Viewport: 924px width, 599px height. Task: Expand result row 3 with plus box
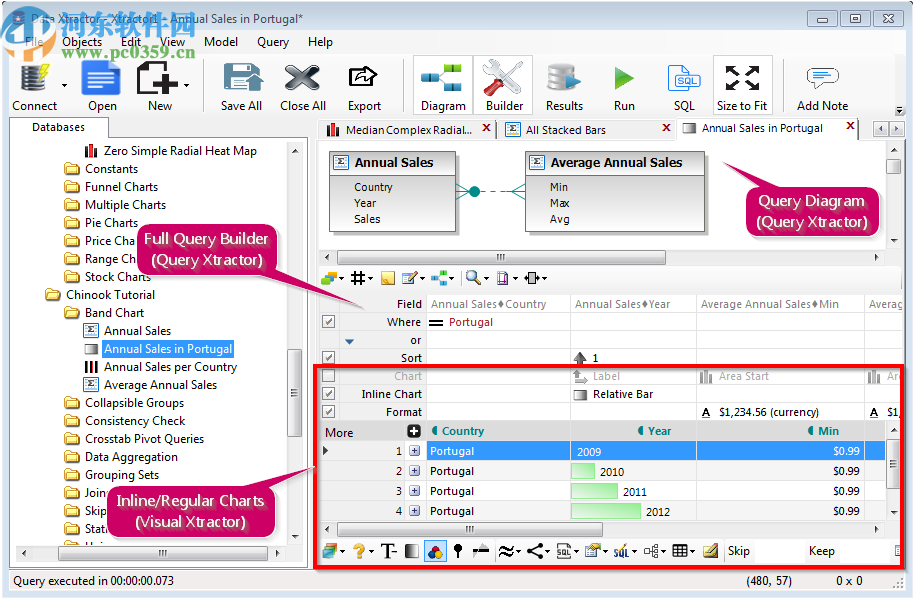pos(415,491)
